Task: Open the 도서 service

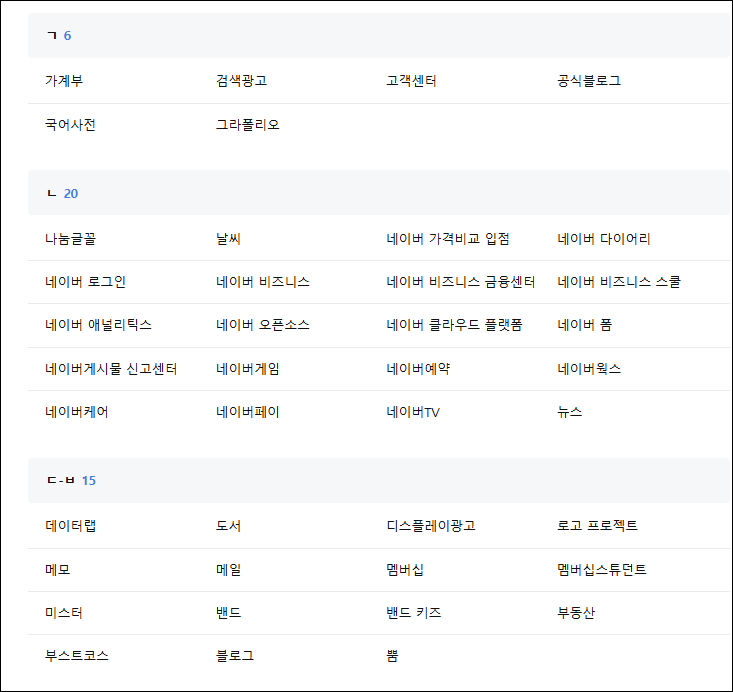Action: (228, 526)
